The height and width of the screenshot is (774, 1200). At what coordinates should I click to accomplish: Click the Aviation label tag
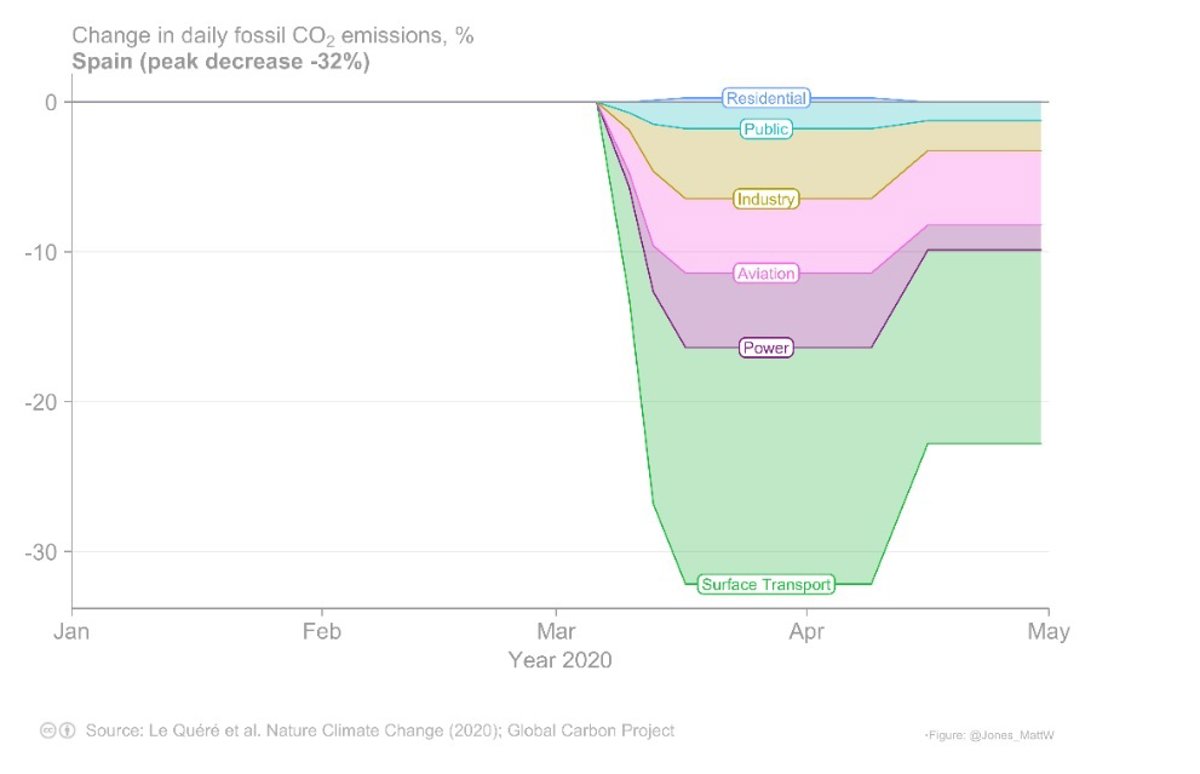[x=766, y=273]
